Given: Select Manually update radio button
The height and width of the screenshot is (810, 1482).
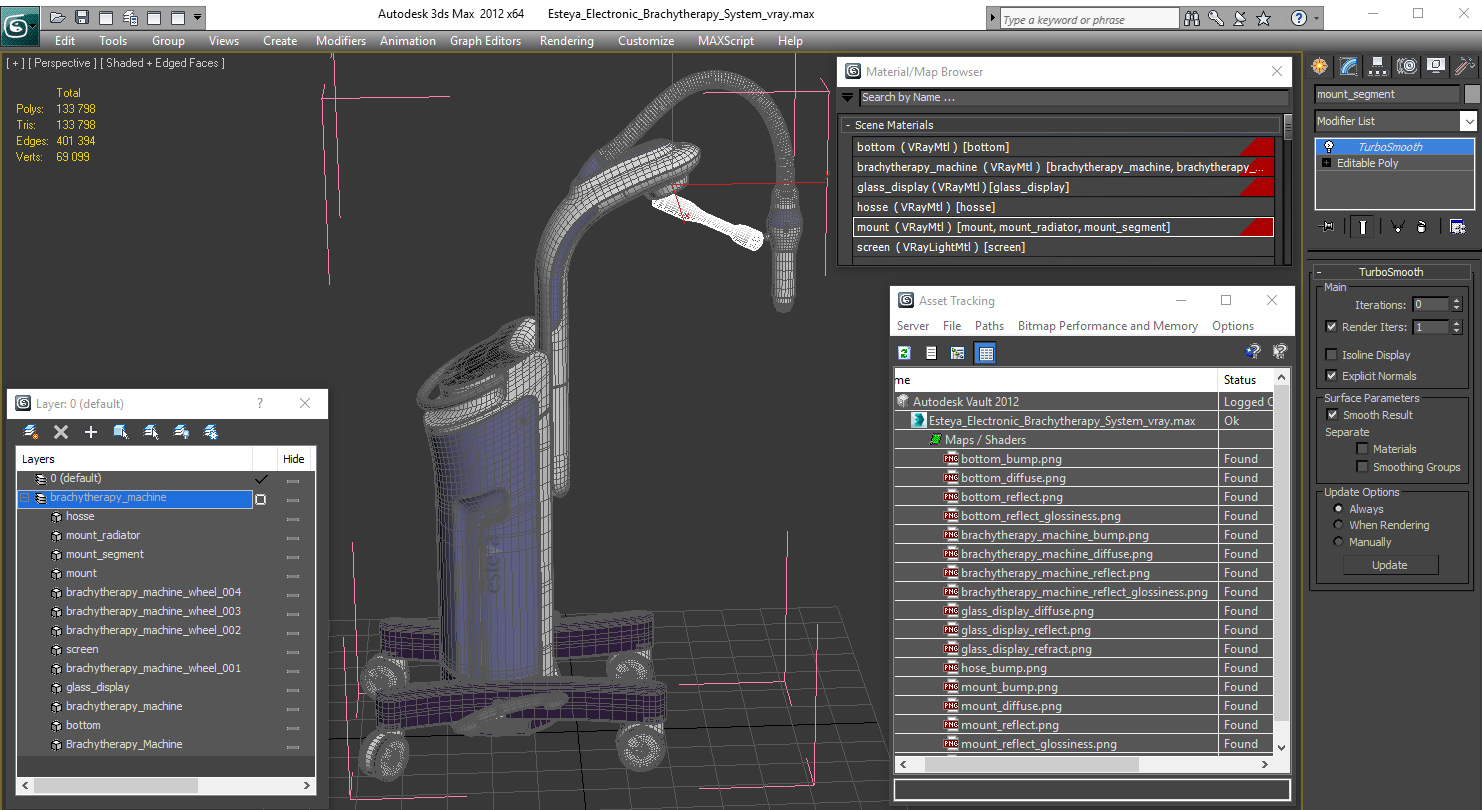Looking at the screenshot, I should (x=1338, y=542).
